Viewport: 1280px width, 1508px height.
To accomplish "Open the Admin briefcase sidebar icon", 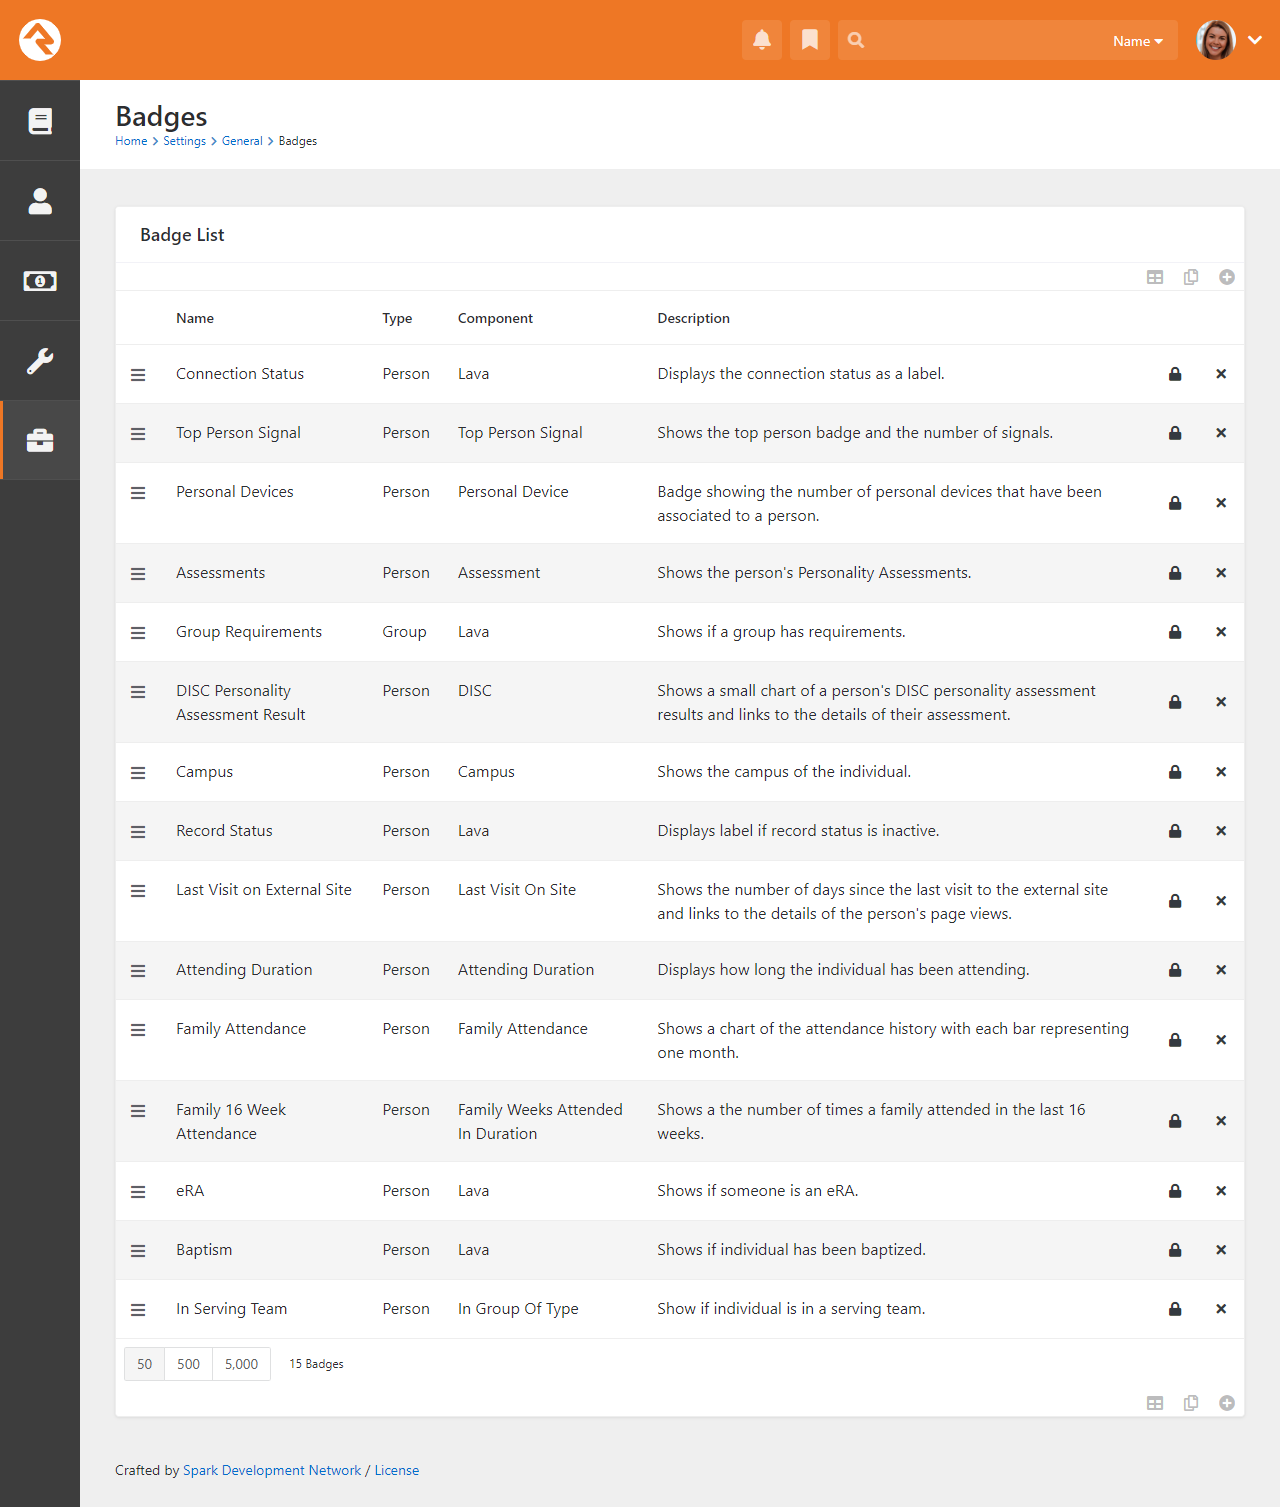I will (40, 441).
